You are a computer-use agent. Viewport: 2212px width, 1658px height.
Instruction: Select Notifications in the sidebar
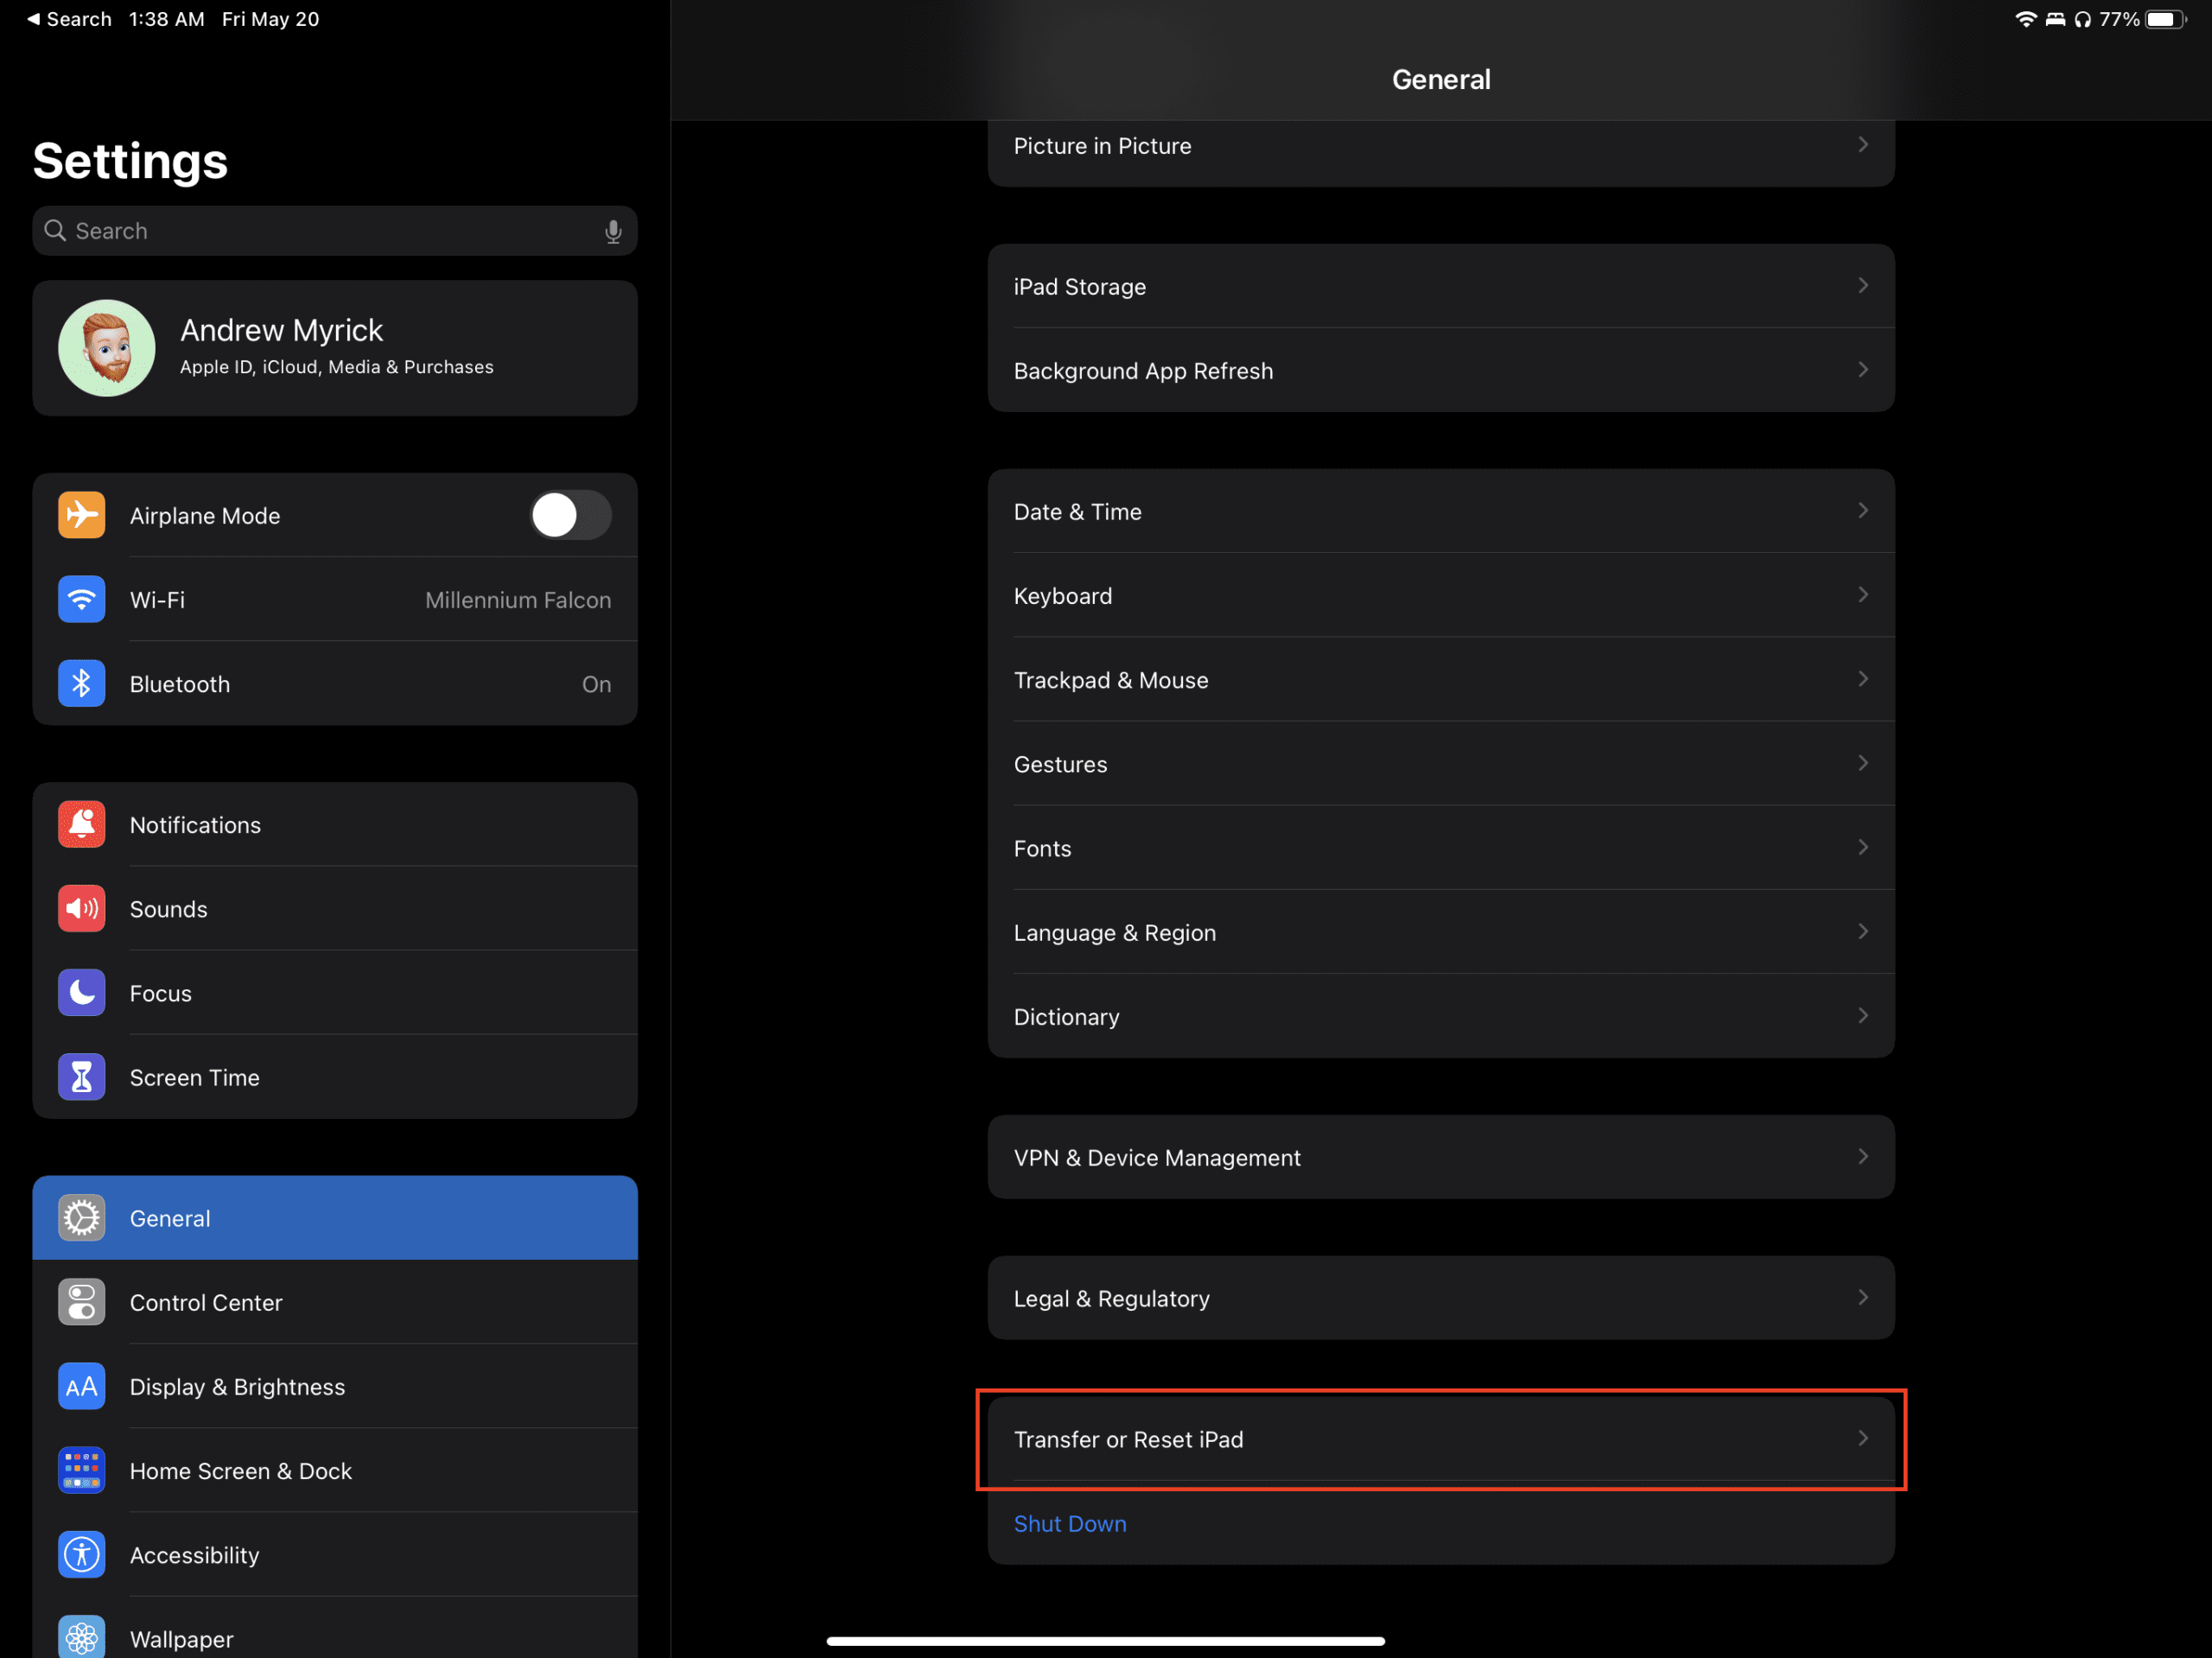(x=335, y=824)
